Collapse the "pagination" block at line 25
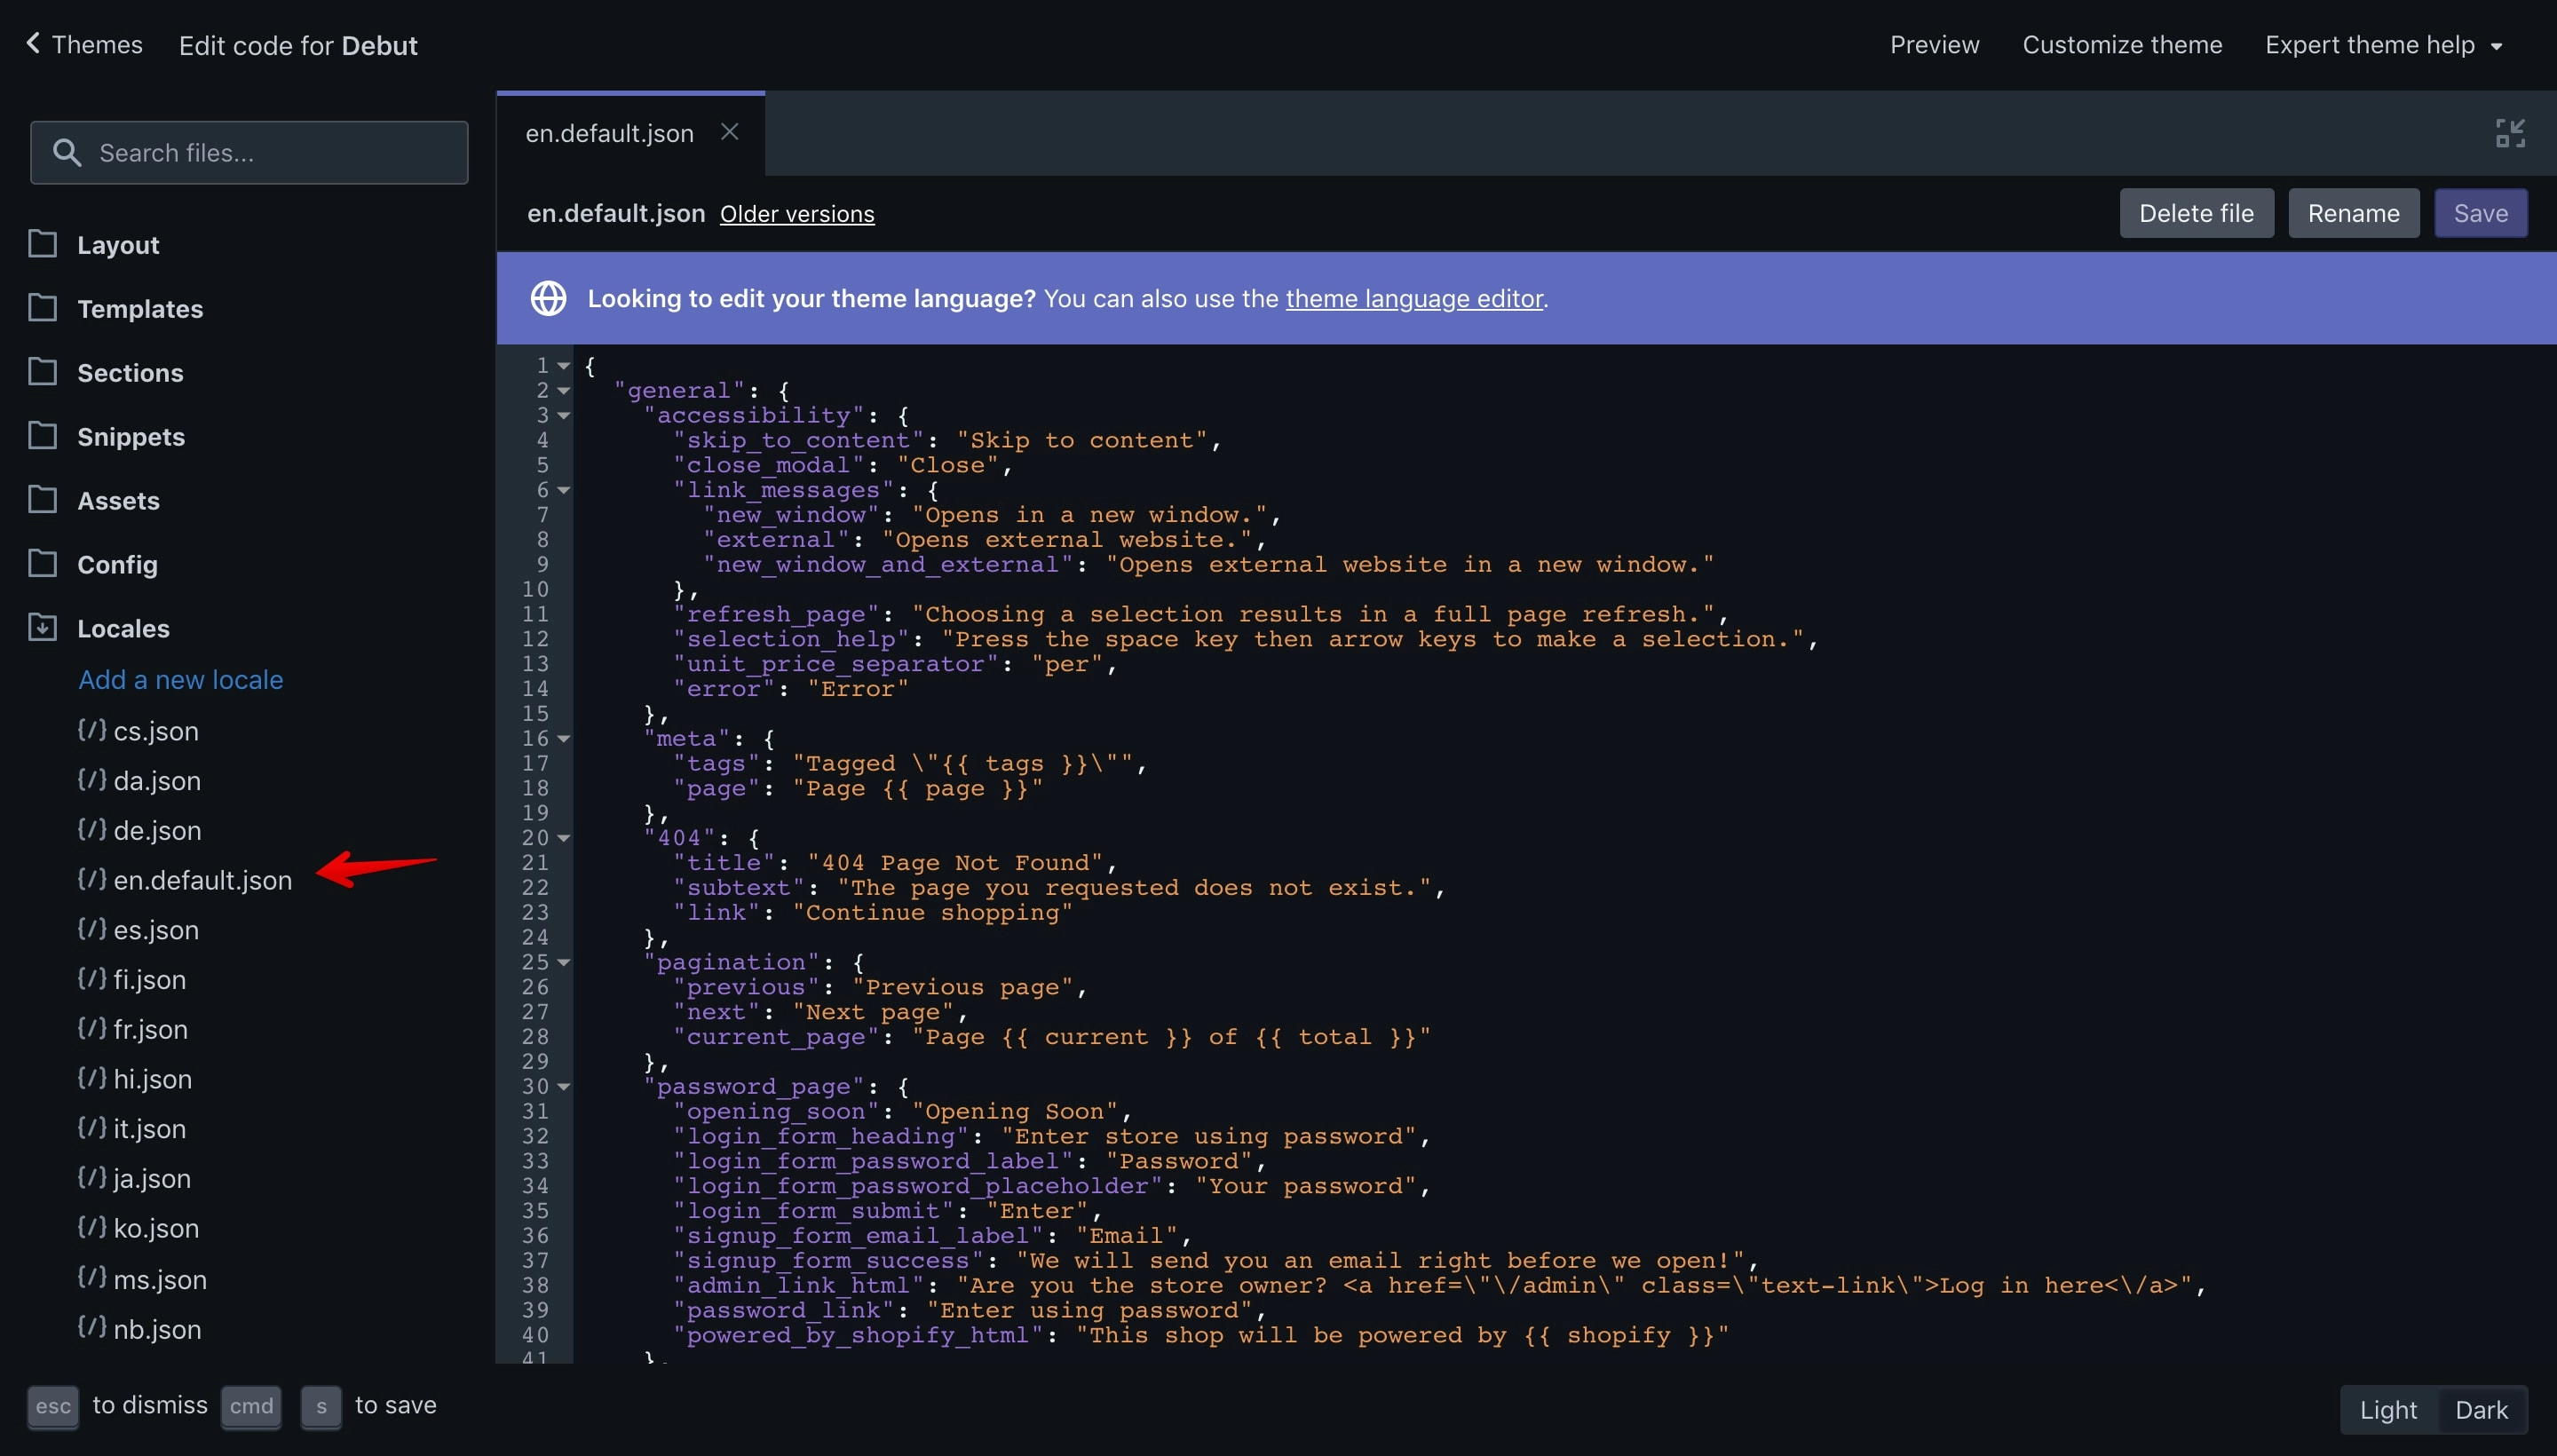2557x1456 pixels. 564,962
